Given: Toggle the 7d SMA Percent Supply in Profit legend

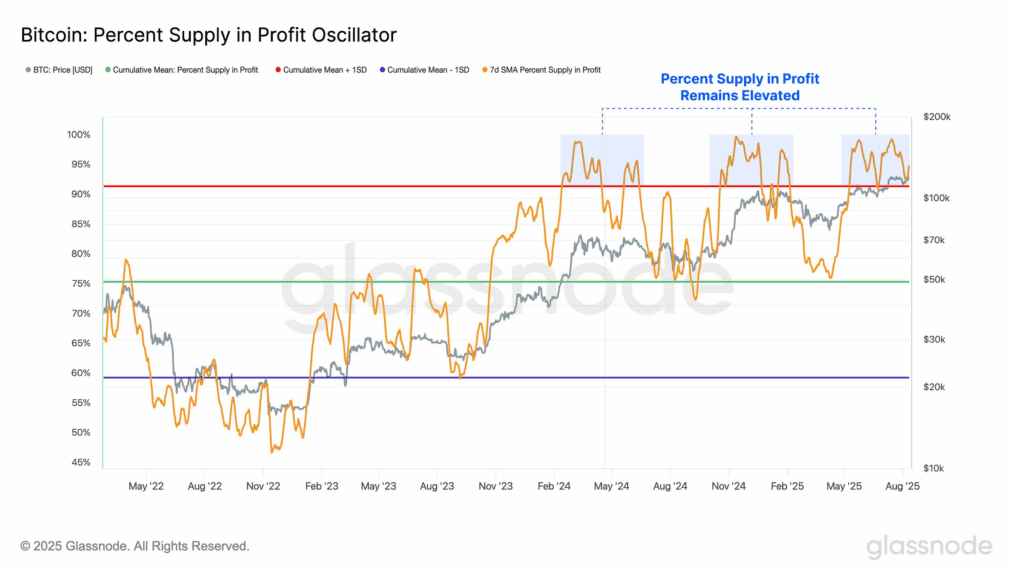Looking at the screenshot, I should coord(541,70).
